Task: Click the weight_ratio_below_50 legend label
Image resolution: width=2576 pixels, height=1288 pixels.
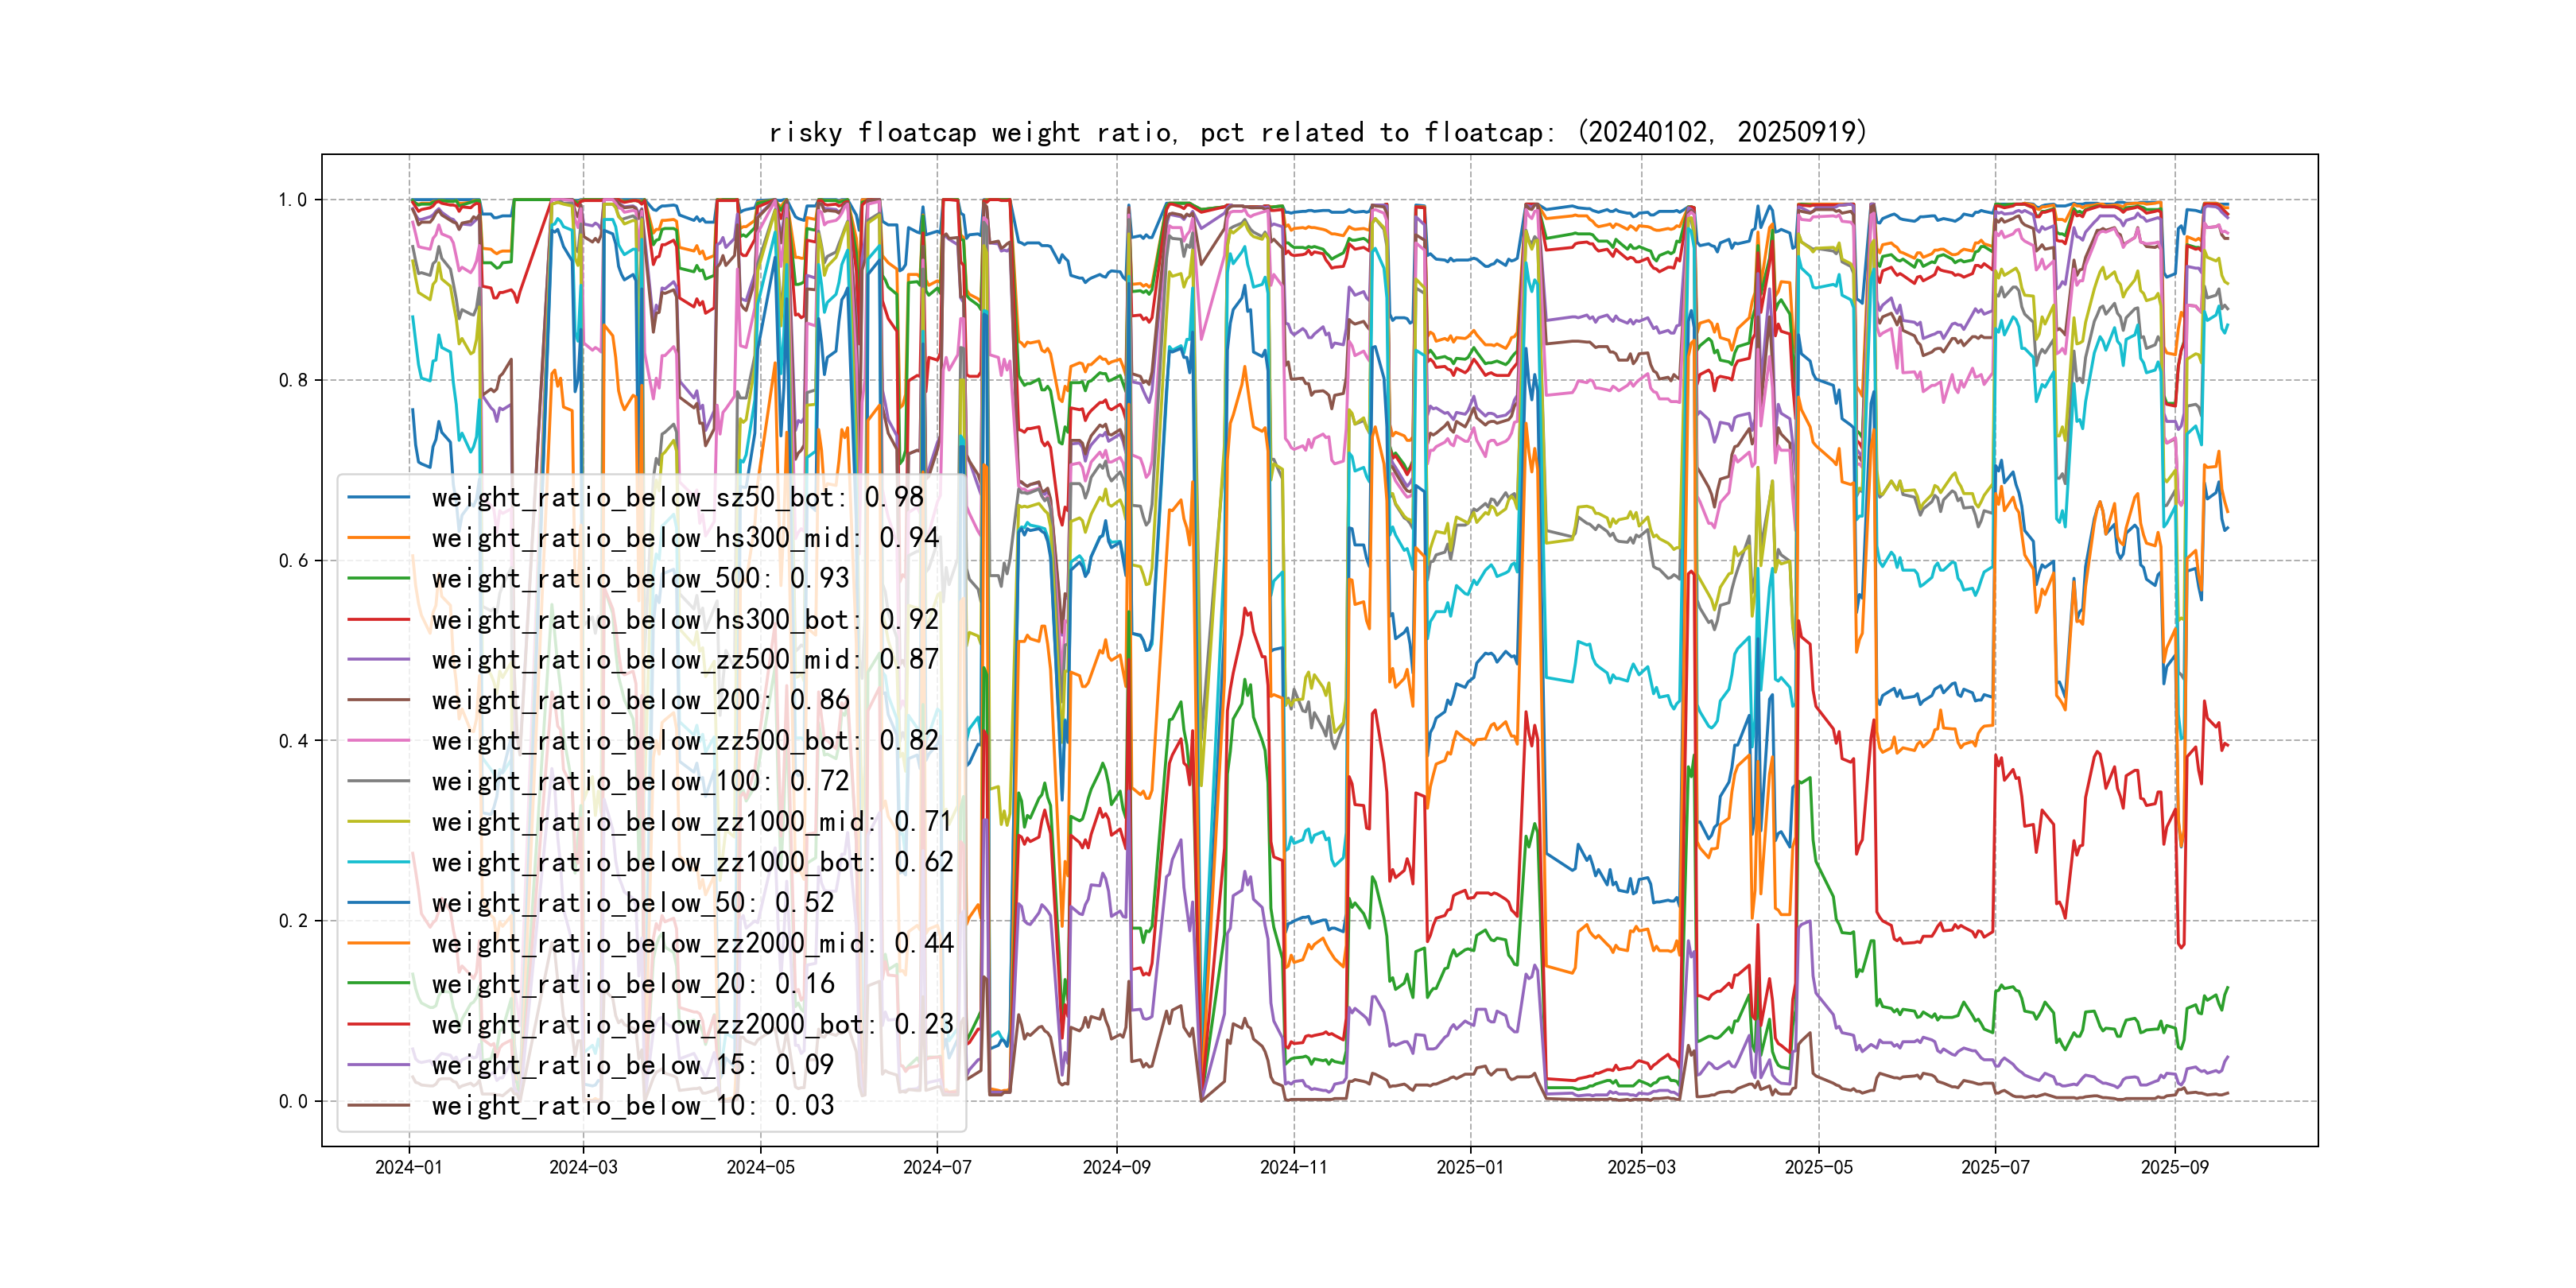Action: (632, 903)
